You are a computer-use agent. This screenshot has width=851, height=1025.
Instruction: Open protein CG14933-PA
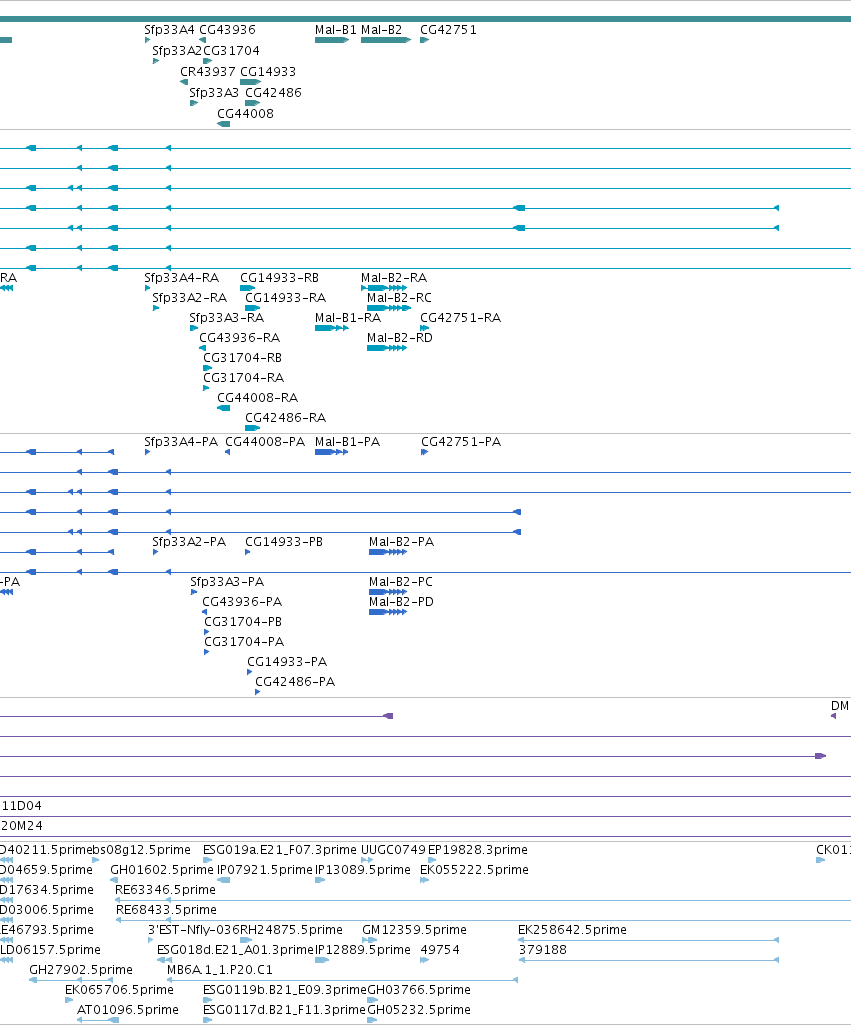[x=287, y=662]
